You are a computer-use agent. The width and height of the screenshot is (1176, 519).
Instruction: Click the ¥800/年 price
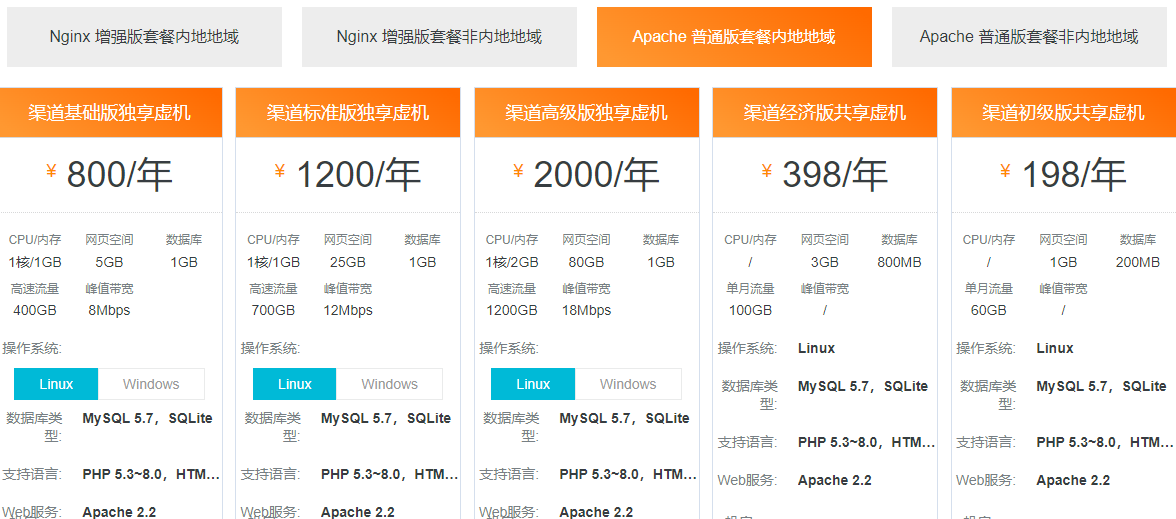[109, 175]
